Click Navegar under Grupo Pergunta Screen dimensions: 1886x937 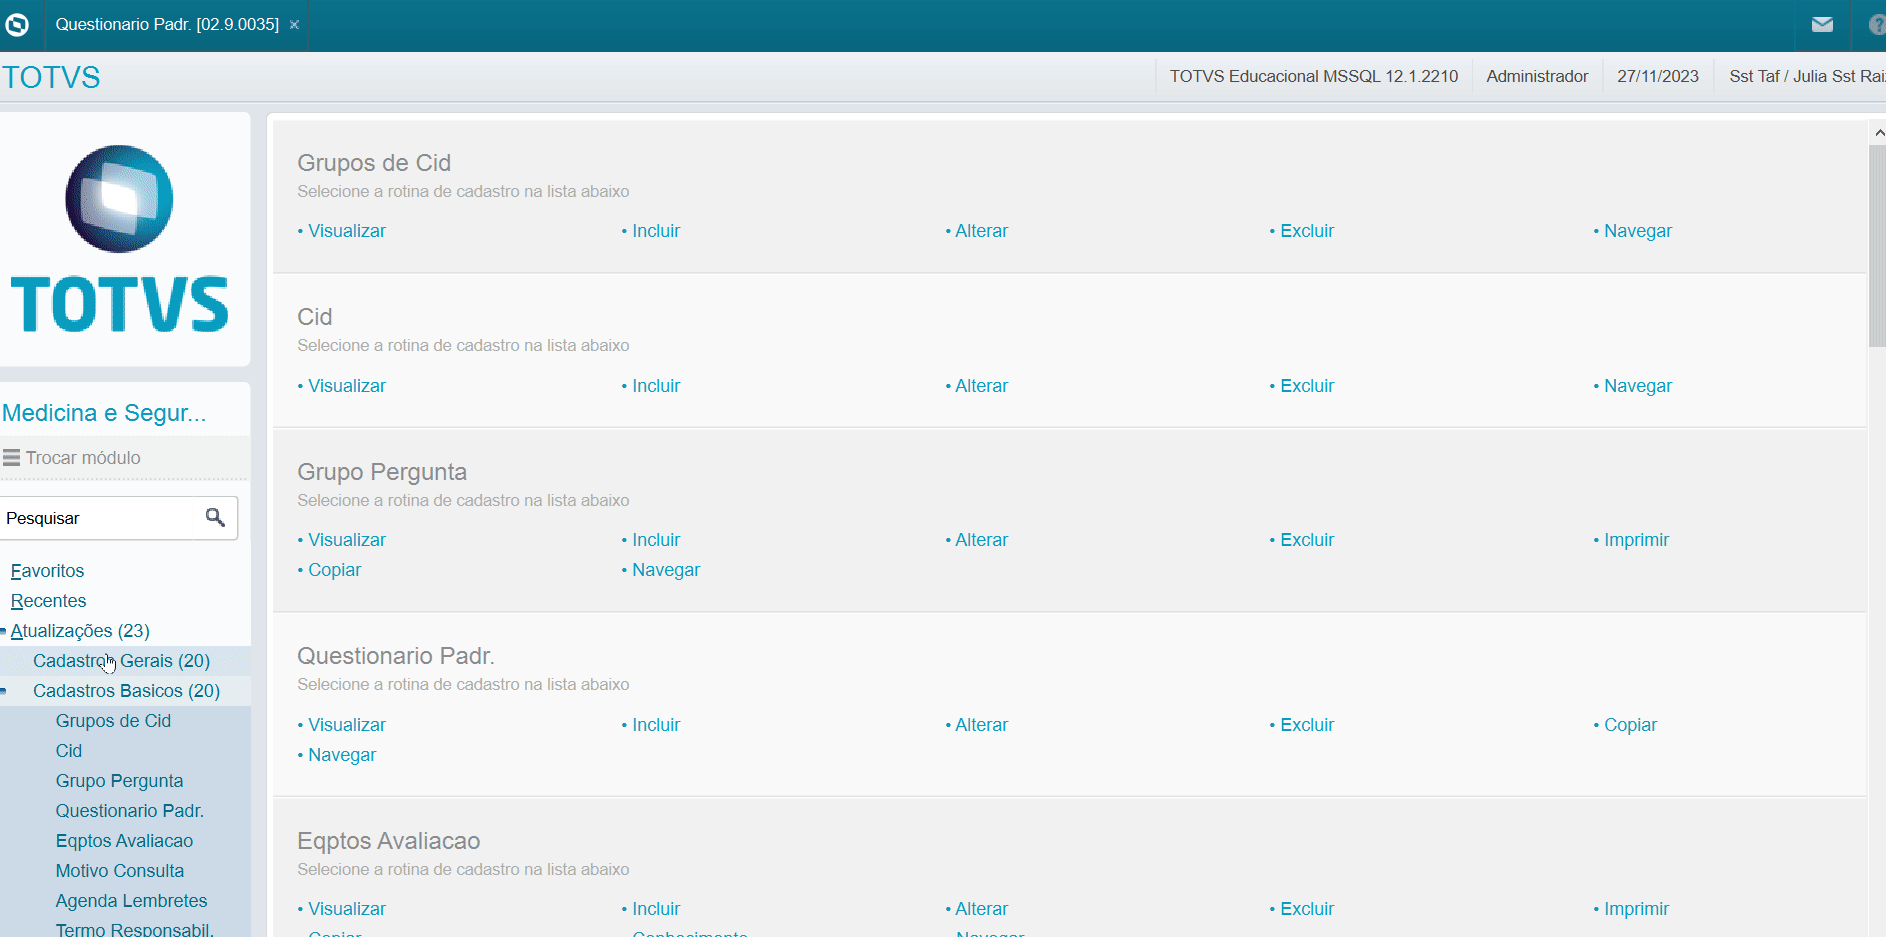click(666, 570)
